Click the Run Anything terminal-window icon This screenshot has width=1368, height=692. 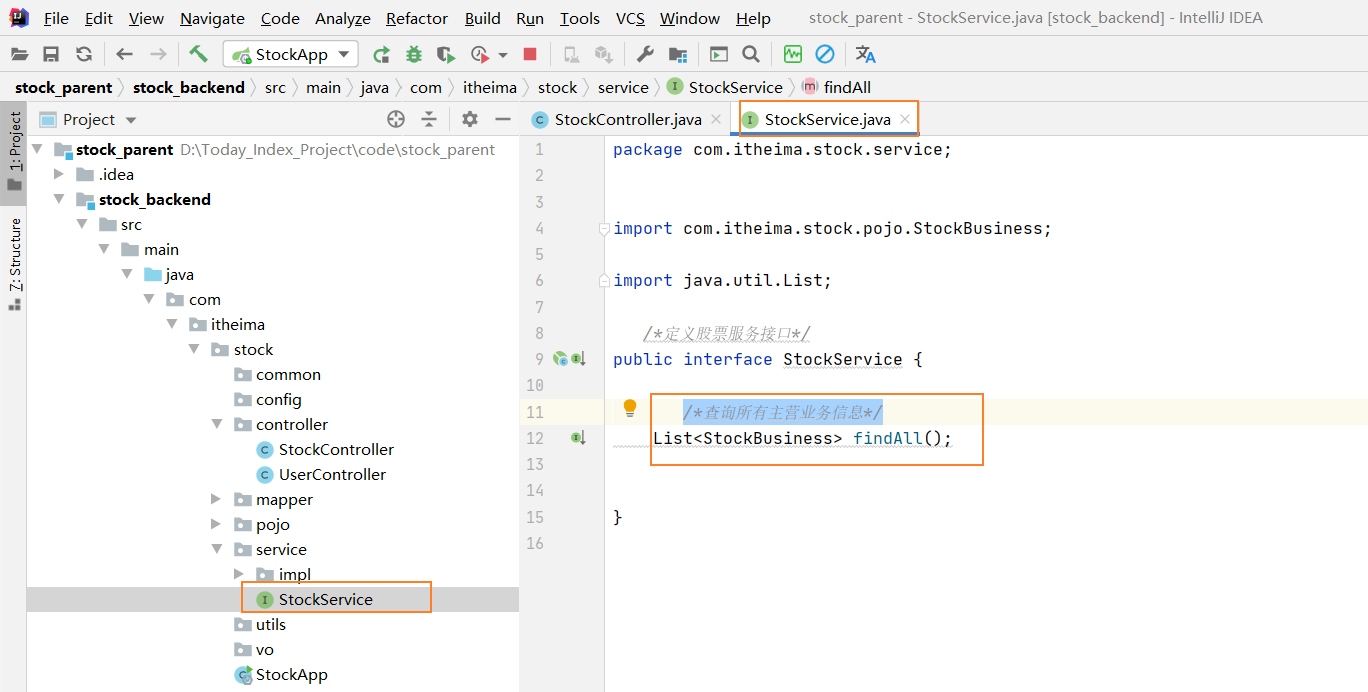(719, 54)
